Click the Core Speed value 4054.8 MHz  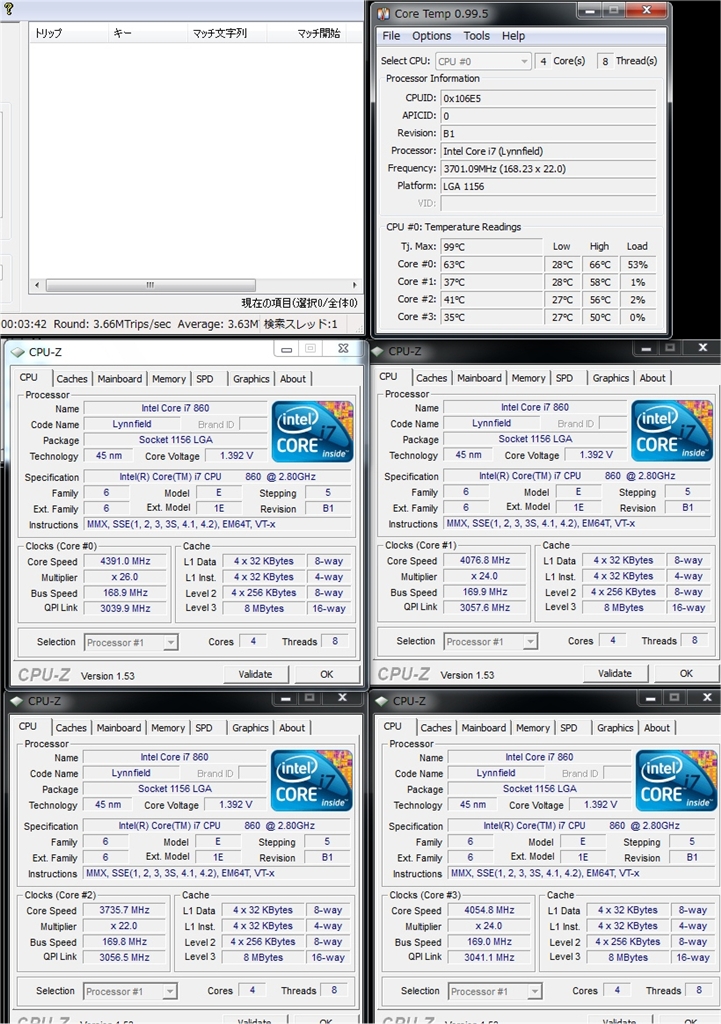489,910
